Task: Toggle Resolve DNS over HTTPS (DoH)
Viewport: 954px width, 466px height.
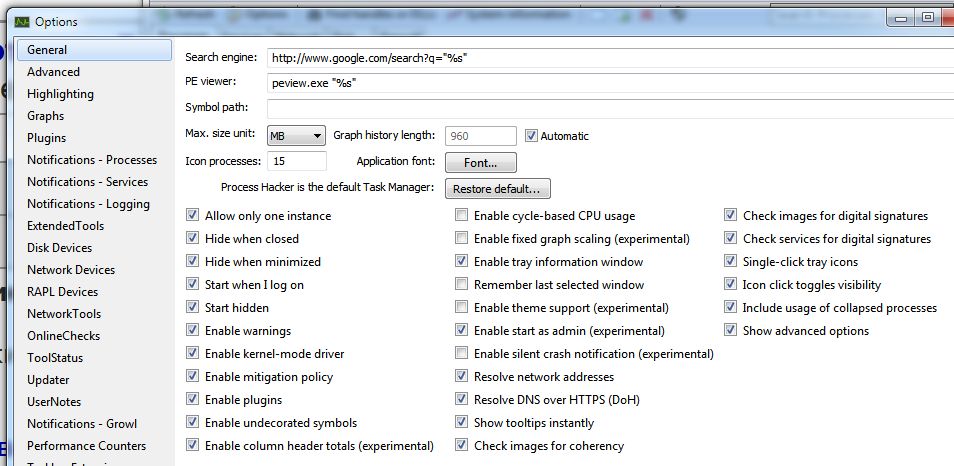Action: pyautogui.click(x=461, y=400)
